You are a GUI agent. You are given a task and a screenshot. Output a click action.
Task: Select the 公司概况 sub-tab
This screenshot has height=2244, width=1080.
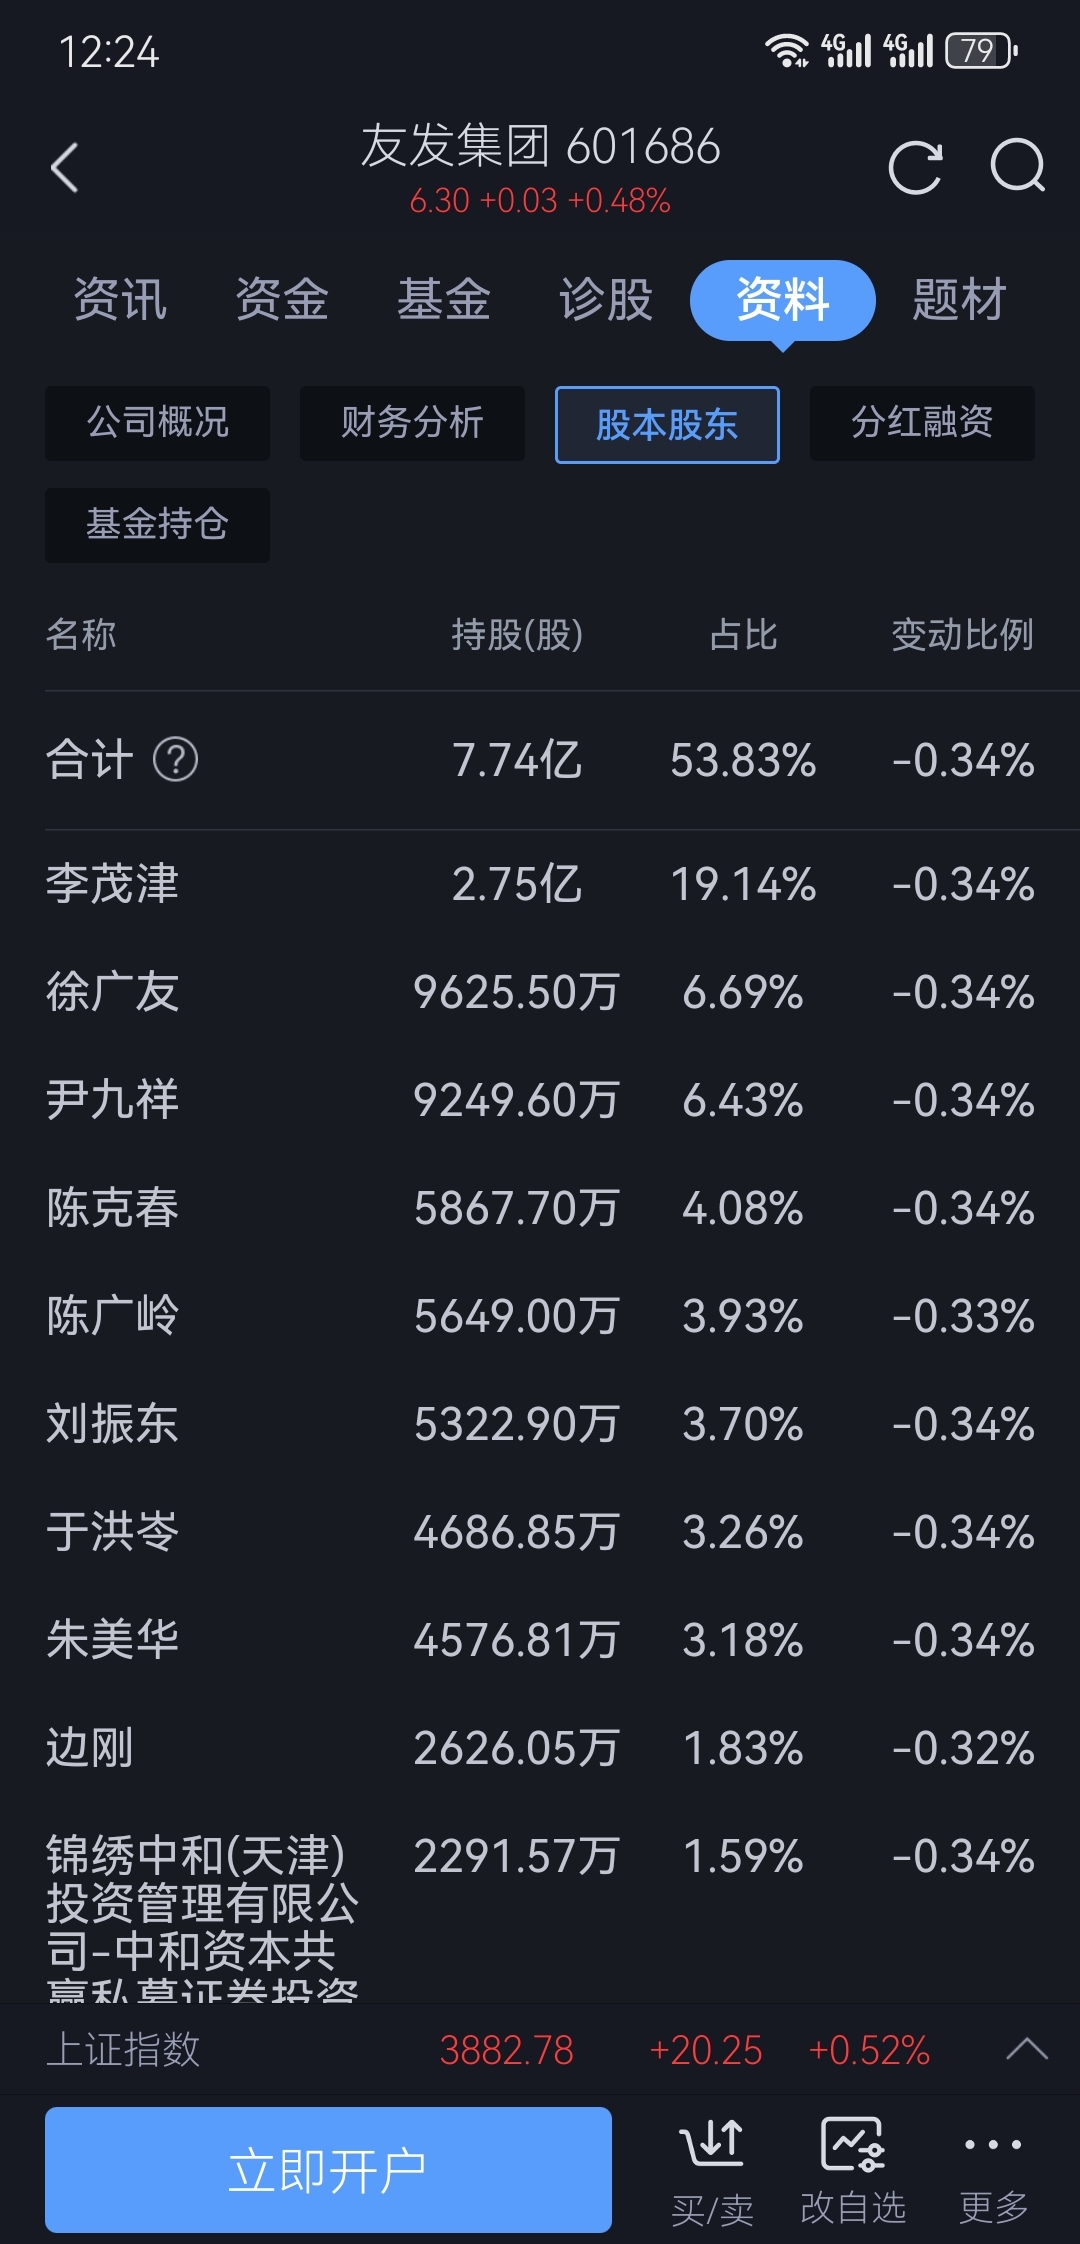(157, 423)
